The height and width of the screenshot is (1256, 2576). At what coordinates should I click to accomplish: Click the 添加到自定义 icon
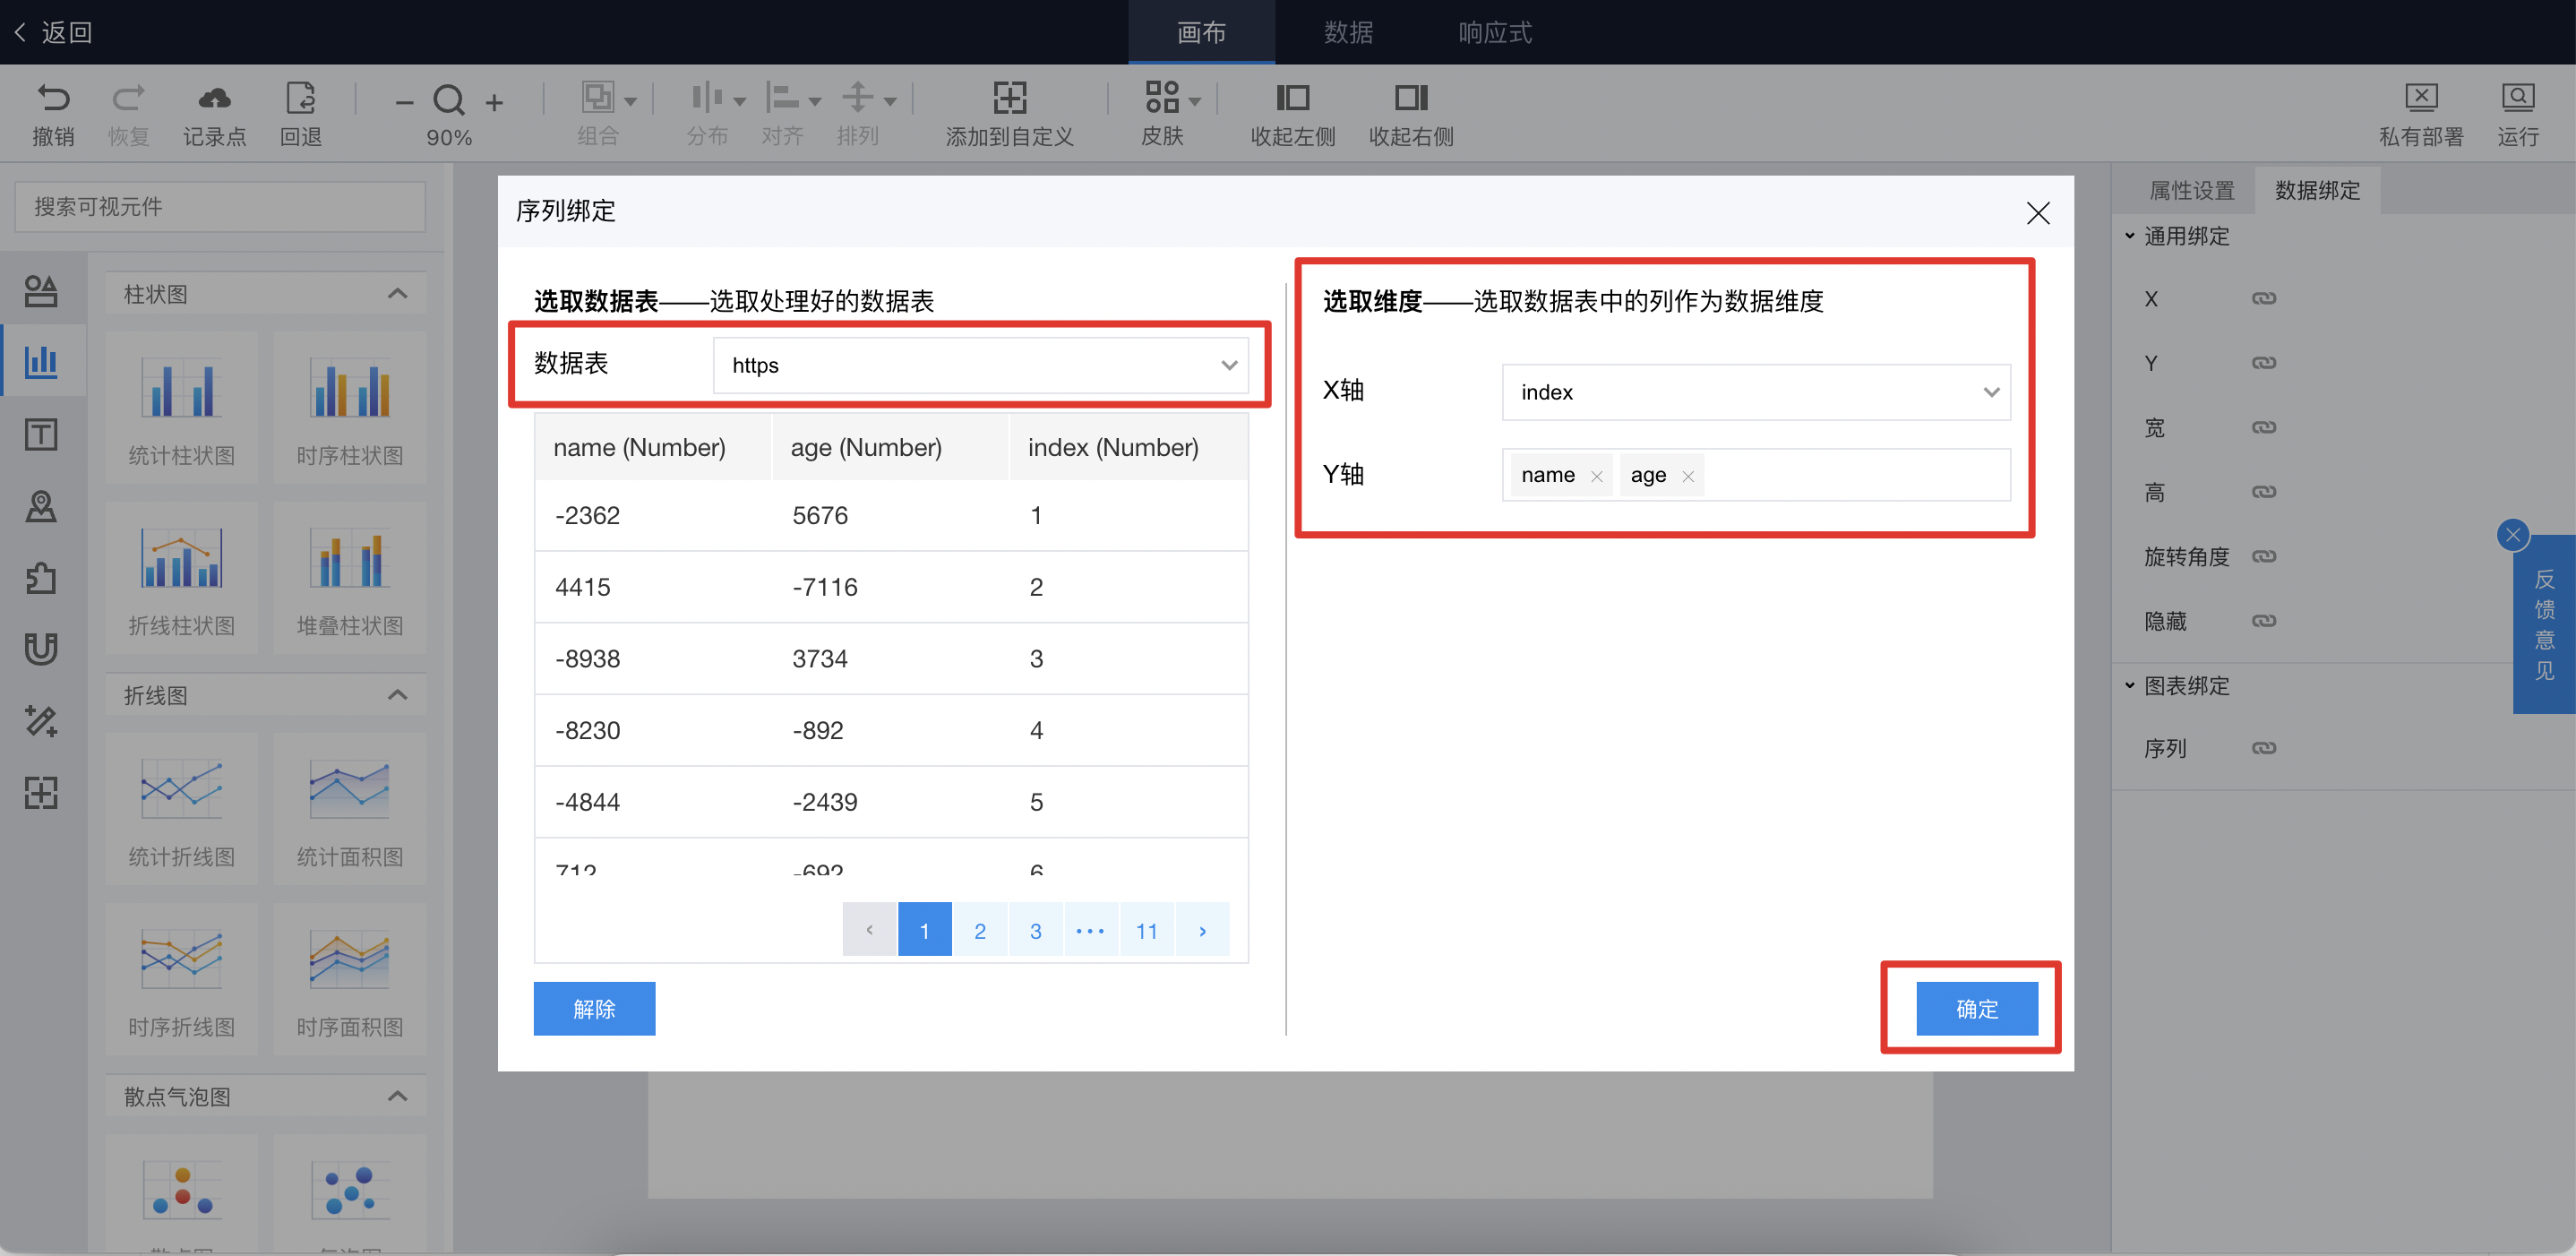[x=1009, y=98]
